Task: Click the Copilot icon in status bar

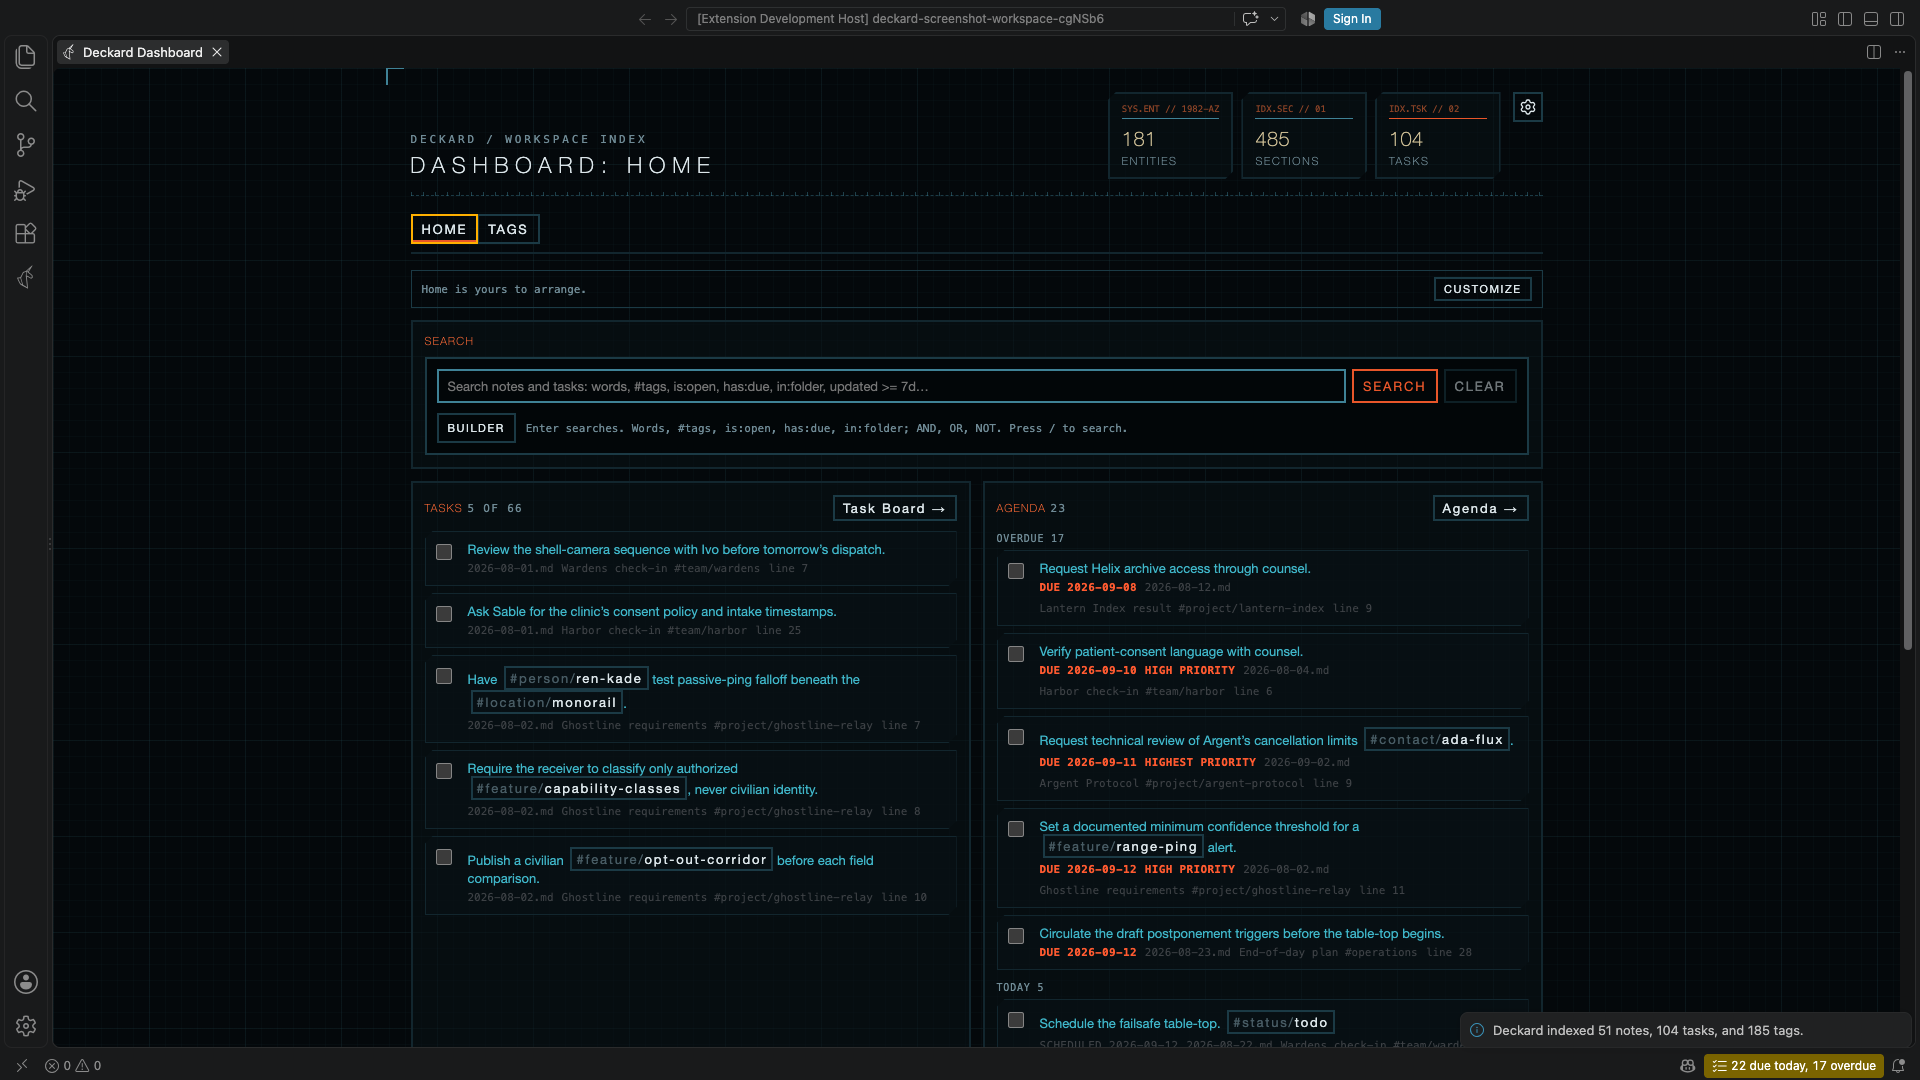Action: pos(1687,1066)
